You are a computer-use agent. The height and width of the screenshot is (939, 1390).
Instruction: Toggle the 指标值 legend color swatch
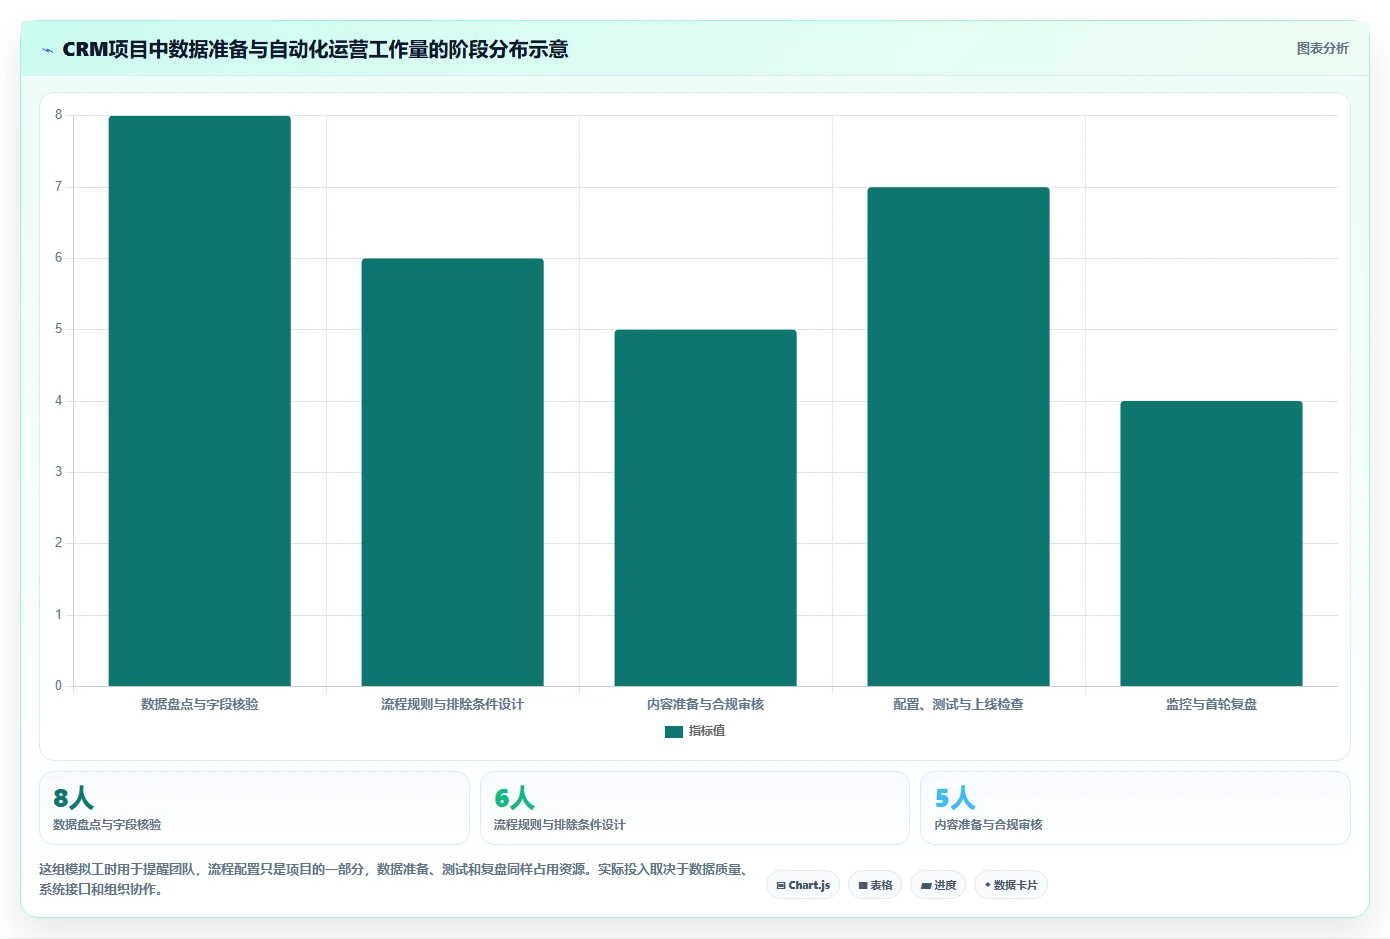coord(674,731)
